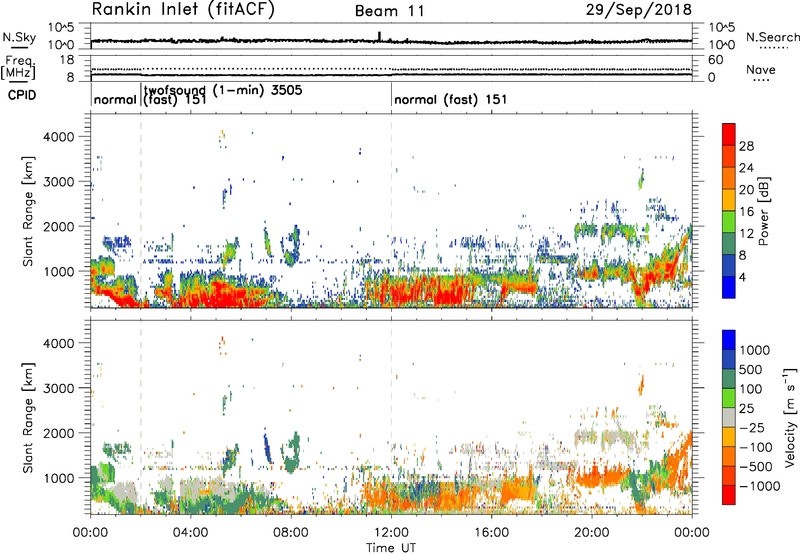Click the '04:00' time axis tick label

click(x=191, y=533)
